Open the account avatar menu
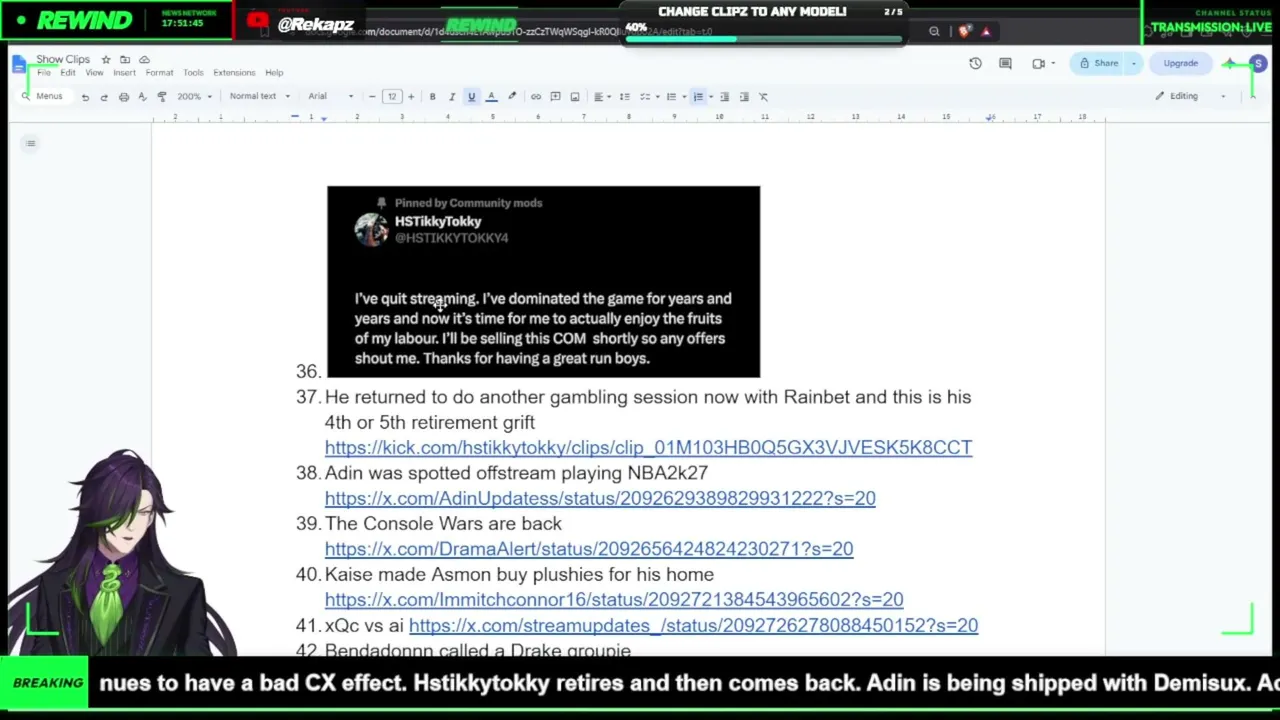Viewport: 1280px width, 720px height. [1258, 64]
